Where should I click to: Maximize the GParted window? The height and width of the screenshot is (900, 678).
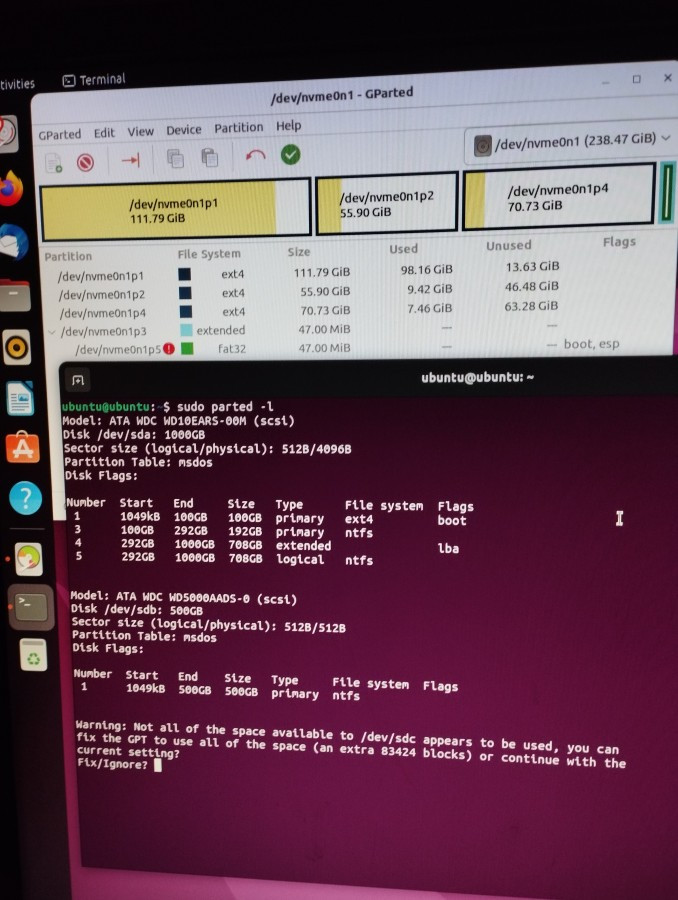tap(636, 79)
